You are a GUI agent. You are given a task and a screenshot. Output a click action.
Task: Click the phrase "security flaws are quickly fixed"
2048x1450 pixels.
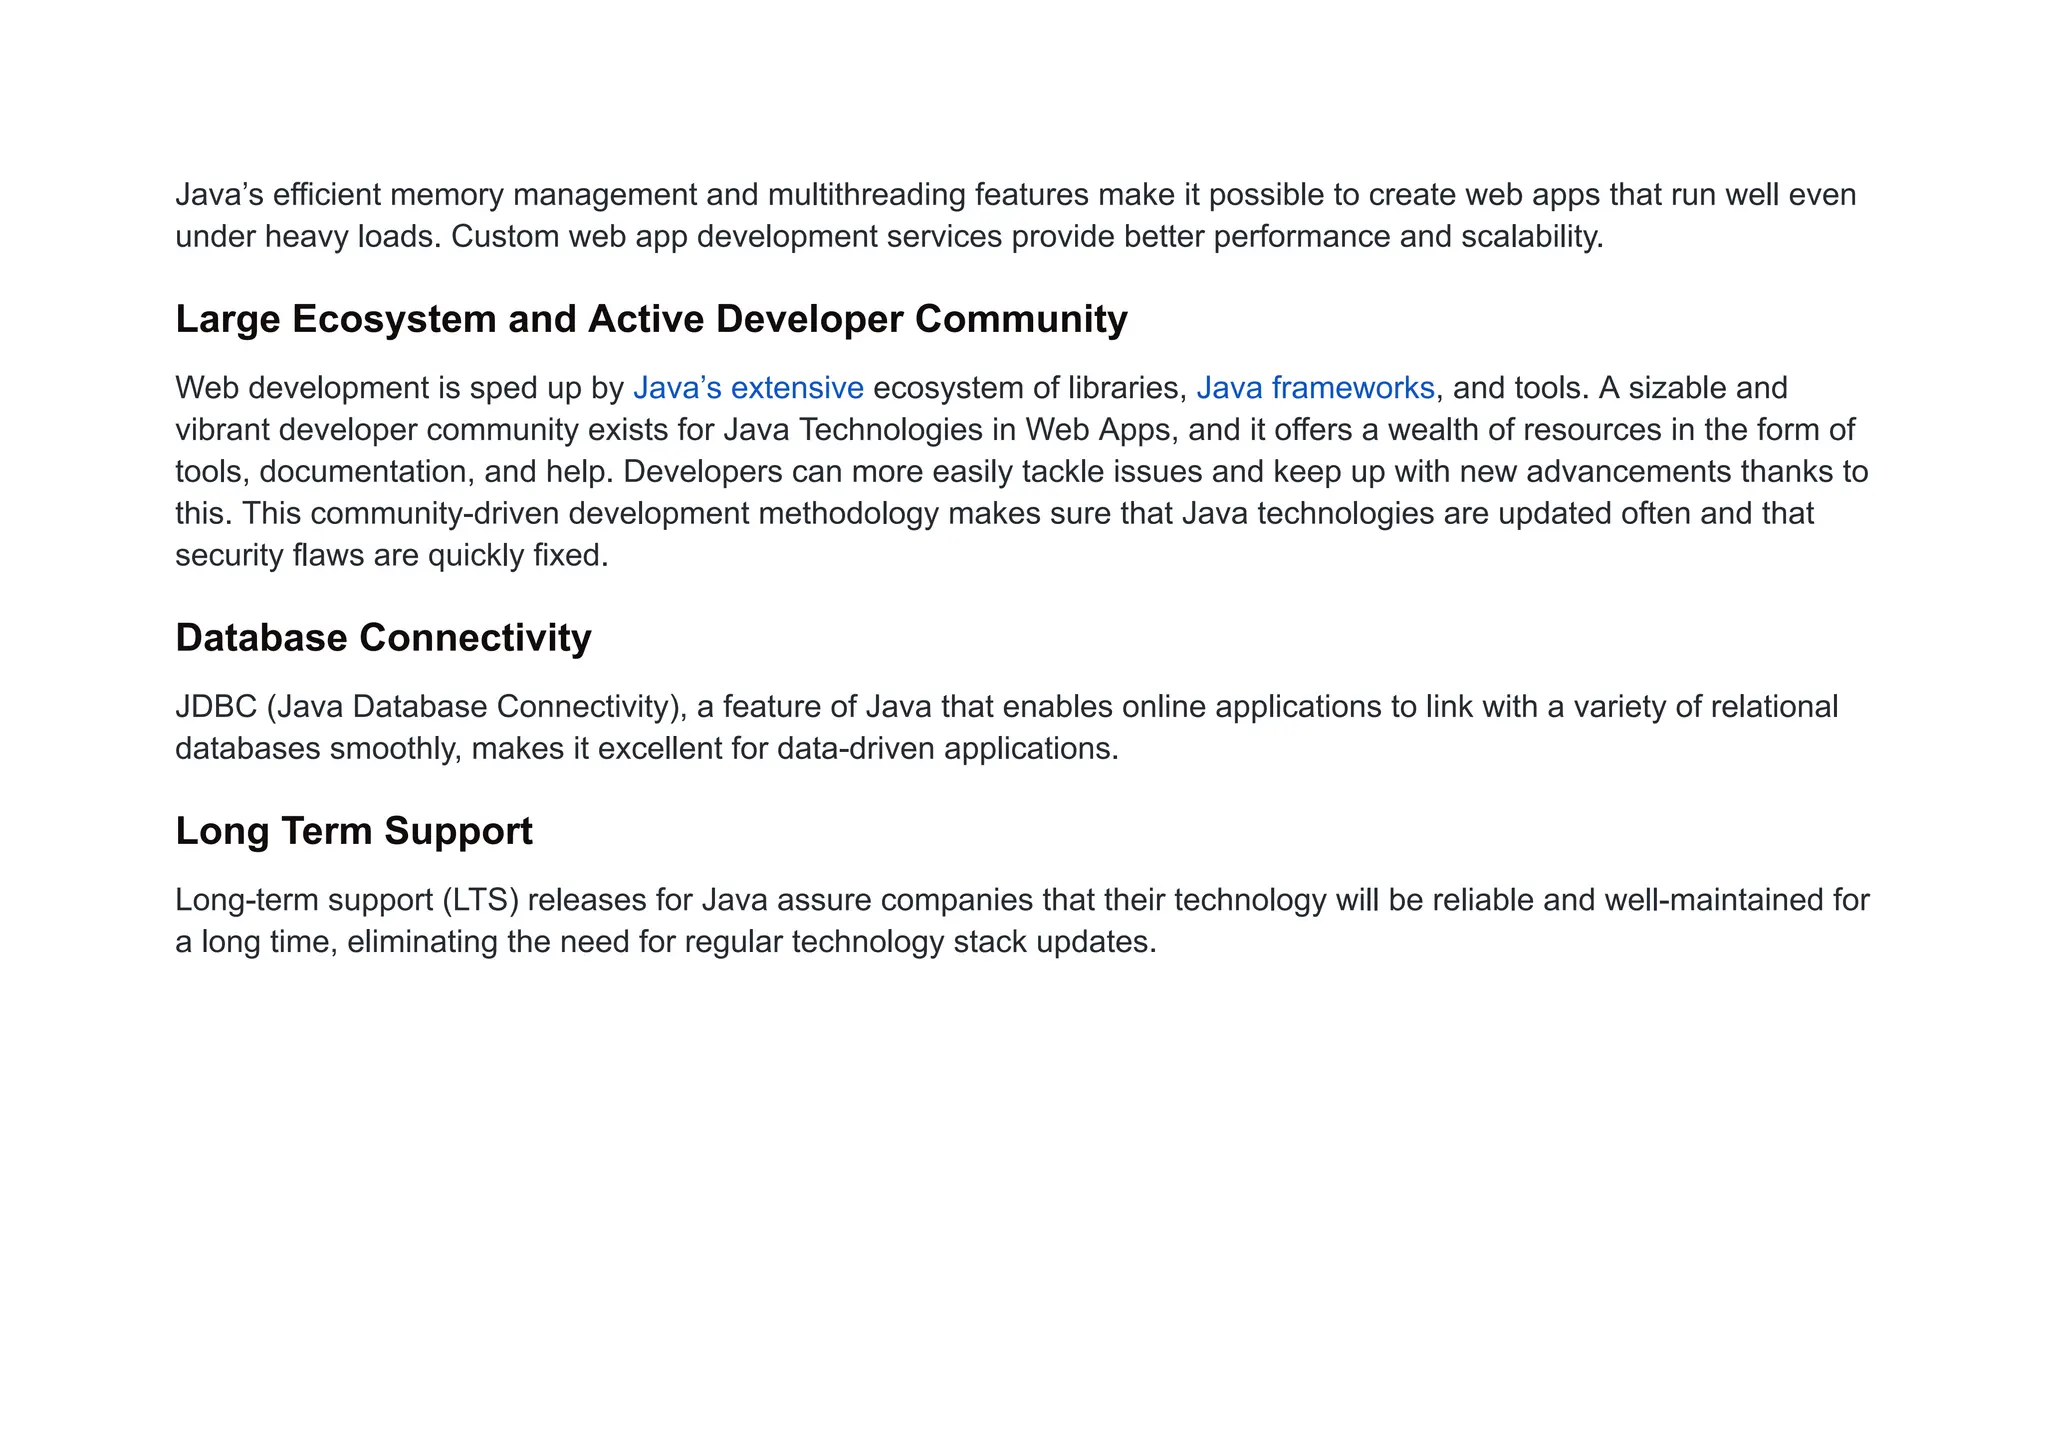click(x=391, y=555)
